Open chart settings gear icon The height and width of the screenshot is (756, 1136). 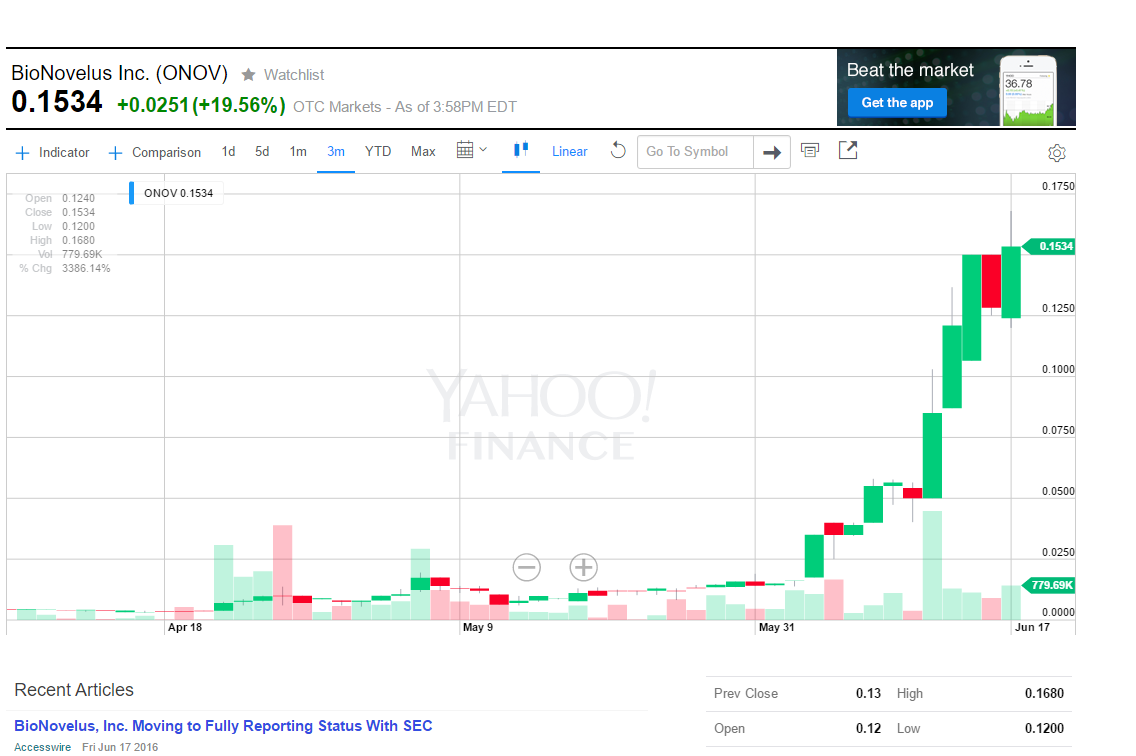pos(1057,153)
